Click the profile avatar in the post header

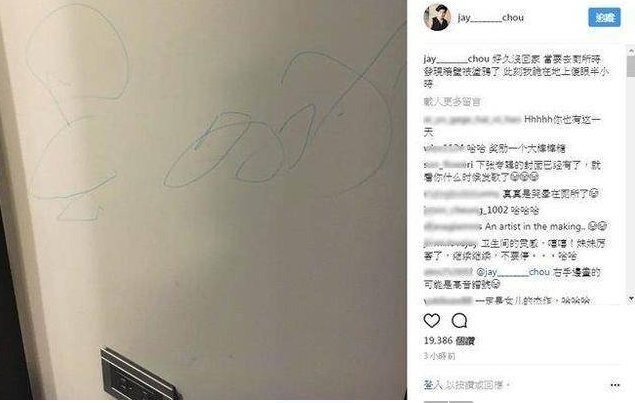click(437, 17)
